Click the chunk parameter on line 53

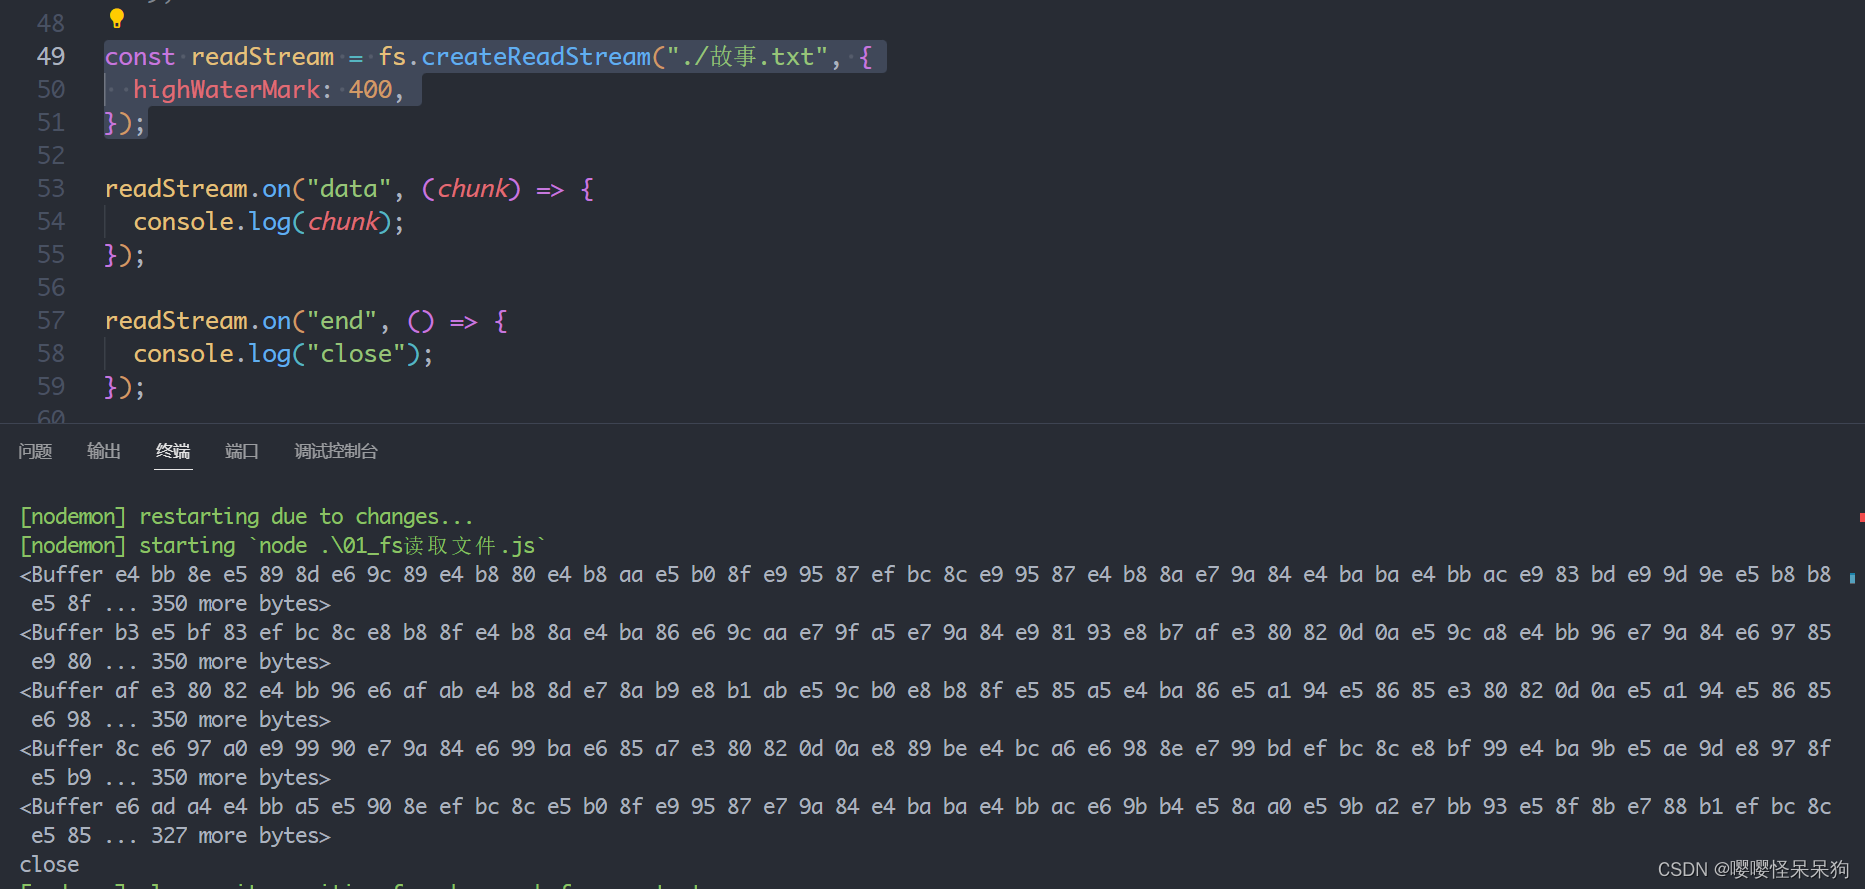click(x=472, y=189)
